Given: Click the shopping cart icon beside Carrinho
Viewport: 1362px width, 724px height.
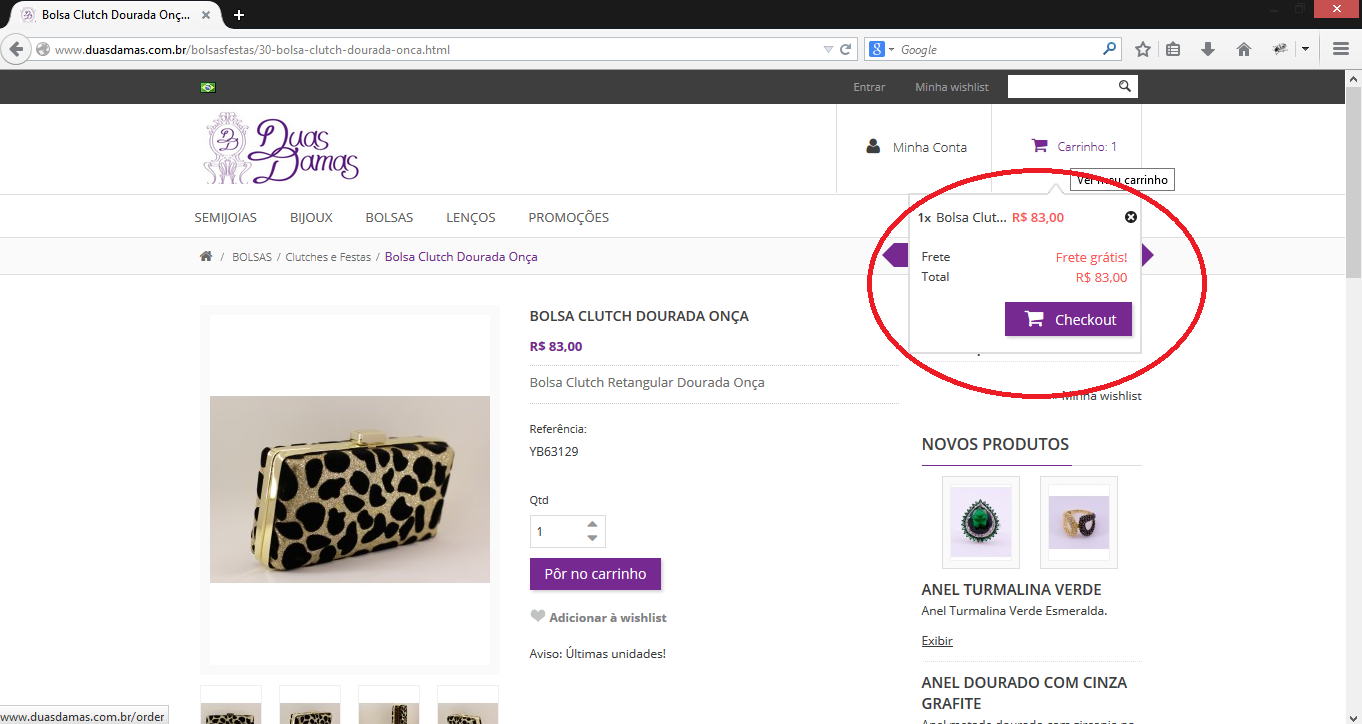Looking at the screenshot, I should [x=1040, y=146].
